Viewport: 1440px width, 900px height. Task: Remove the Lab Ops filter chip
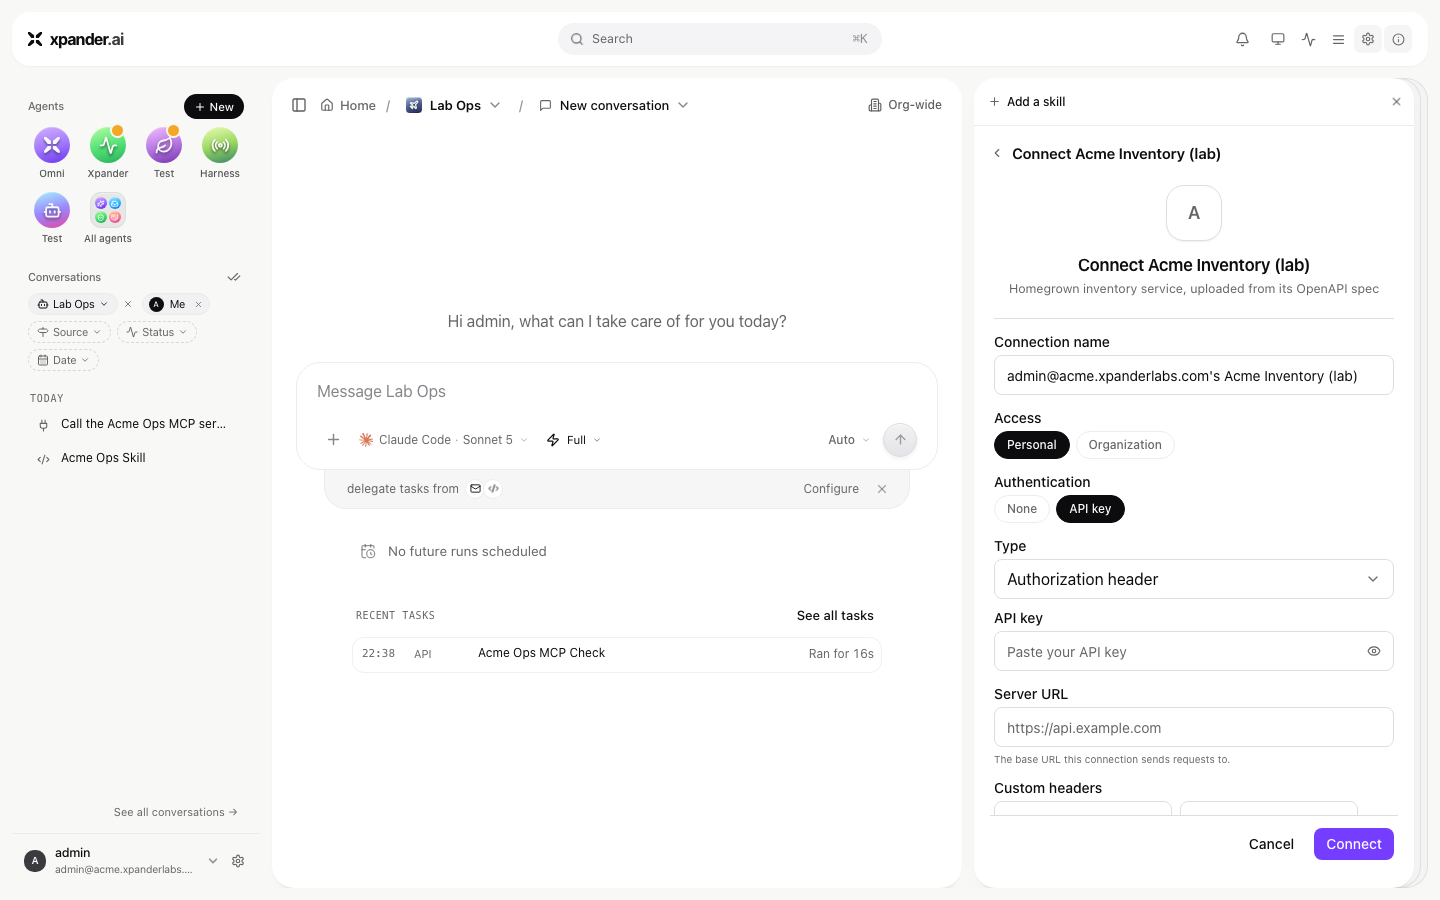(x=128, y=304)
